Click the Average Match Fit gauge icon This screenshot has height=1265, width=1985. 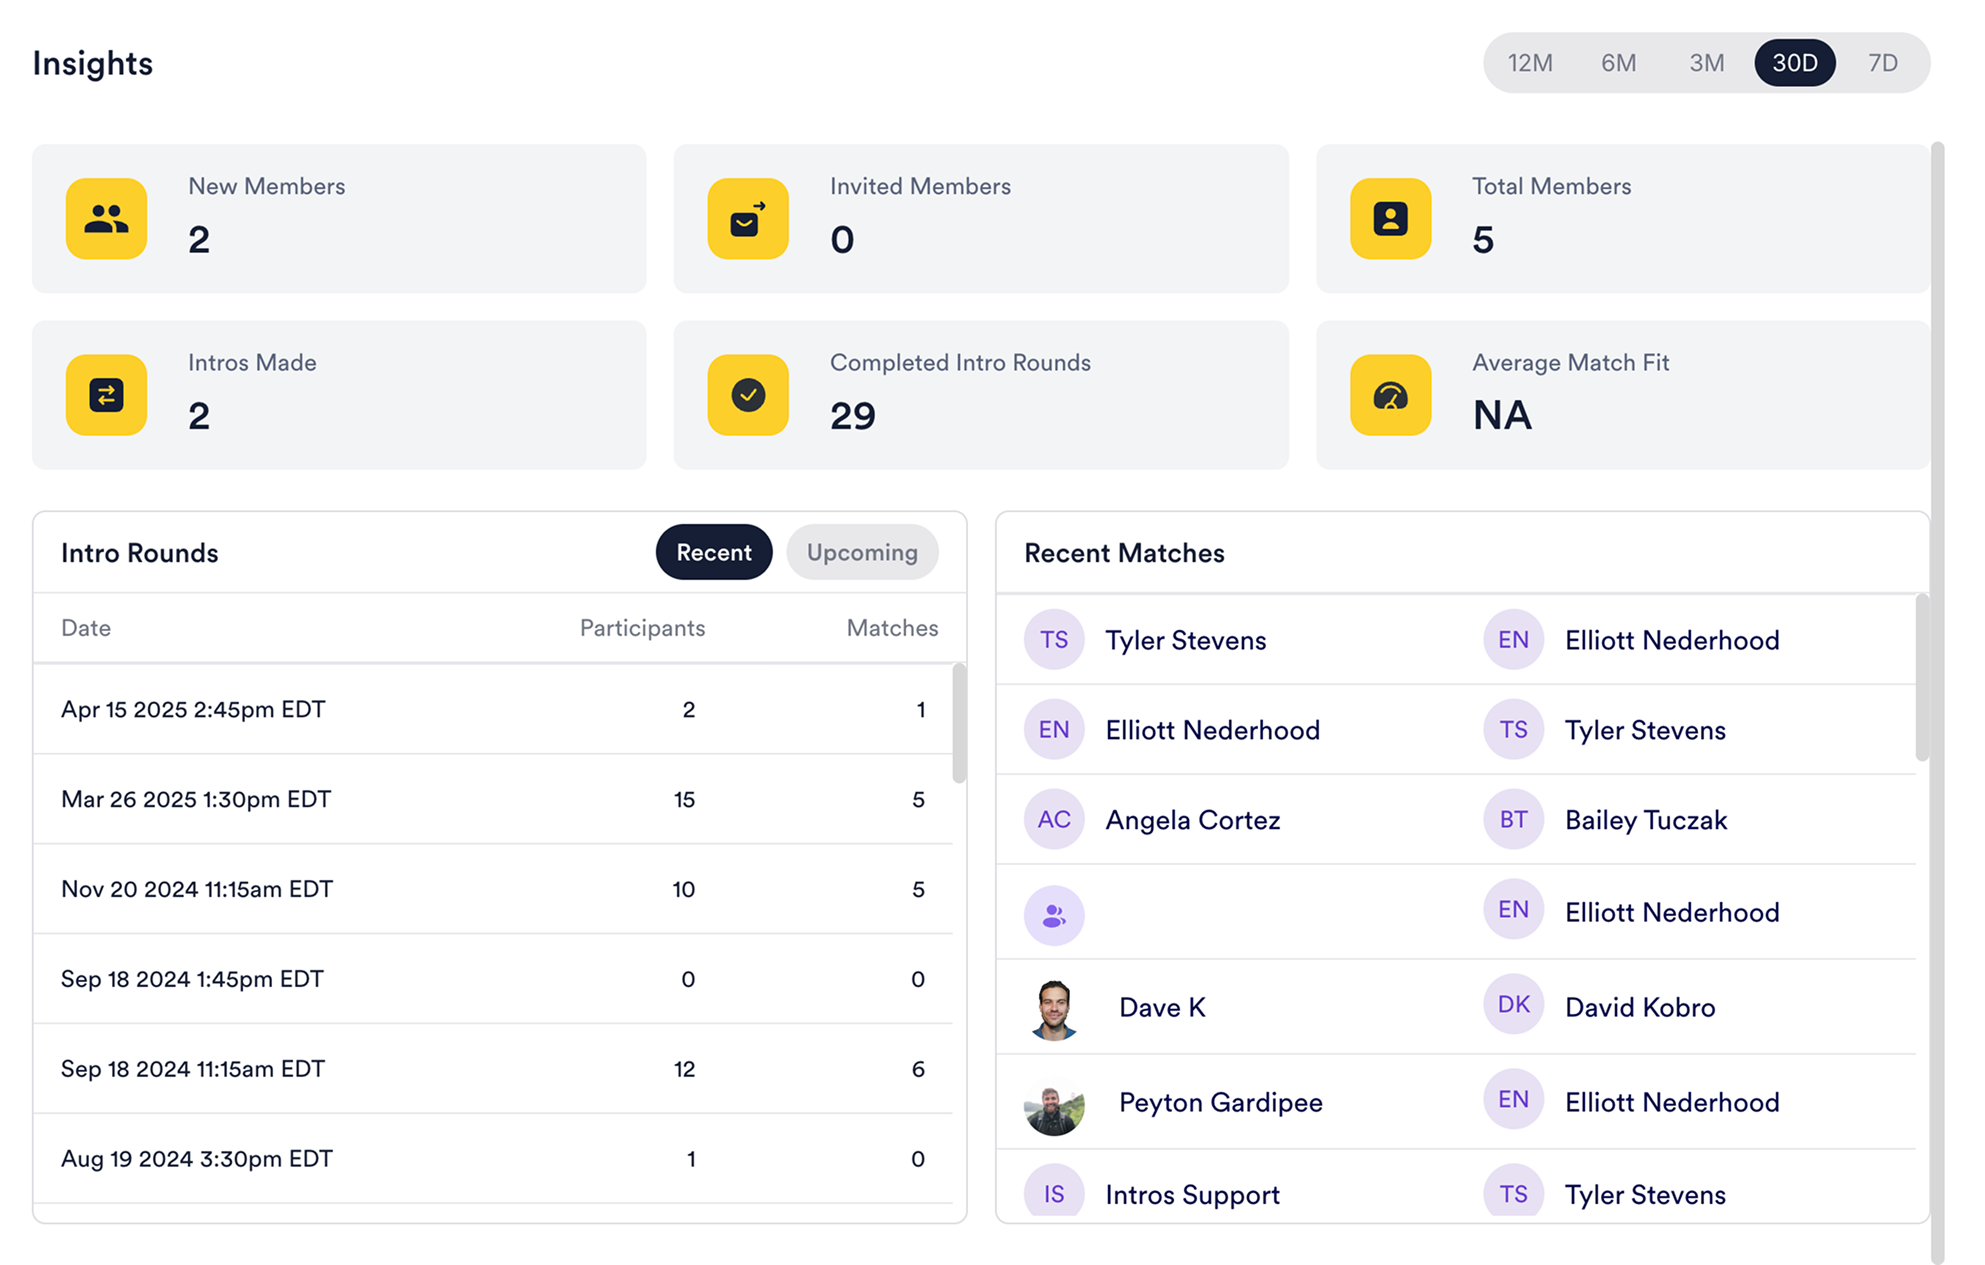click(x=1390, y=395)
